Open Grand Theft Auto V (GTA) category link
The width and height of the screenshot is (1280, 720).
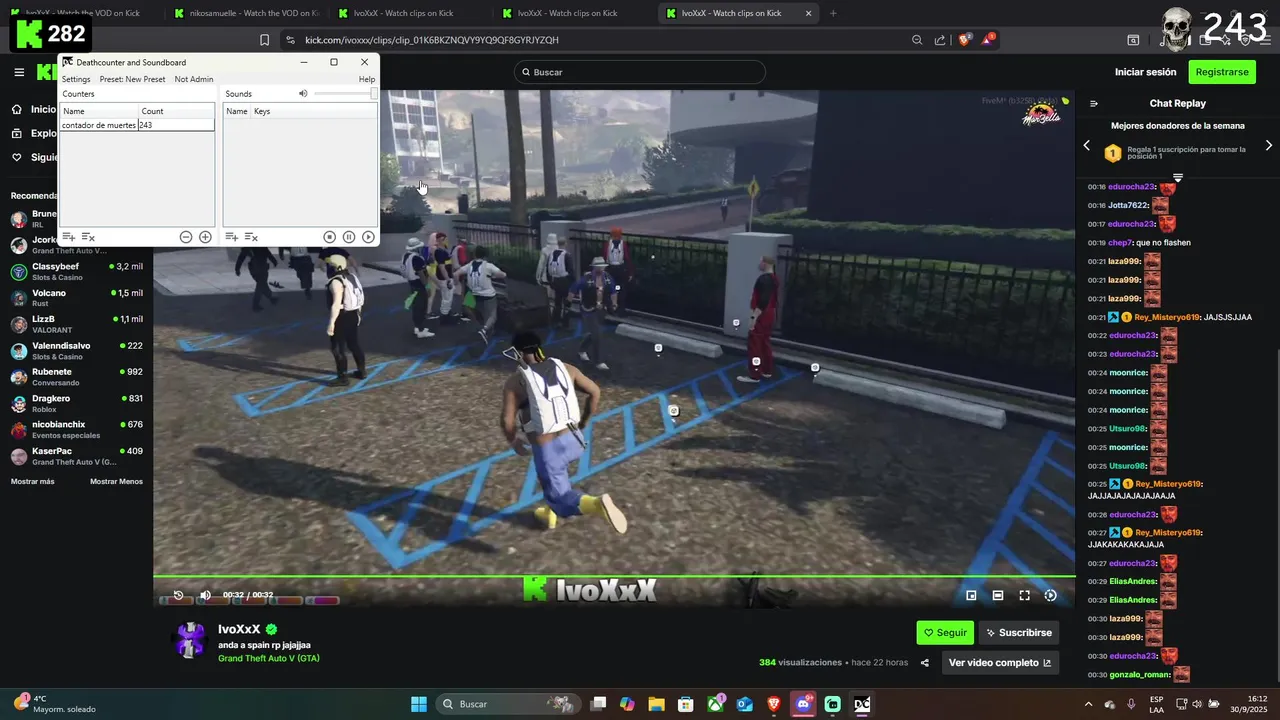point(269,658)
